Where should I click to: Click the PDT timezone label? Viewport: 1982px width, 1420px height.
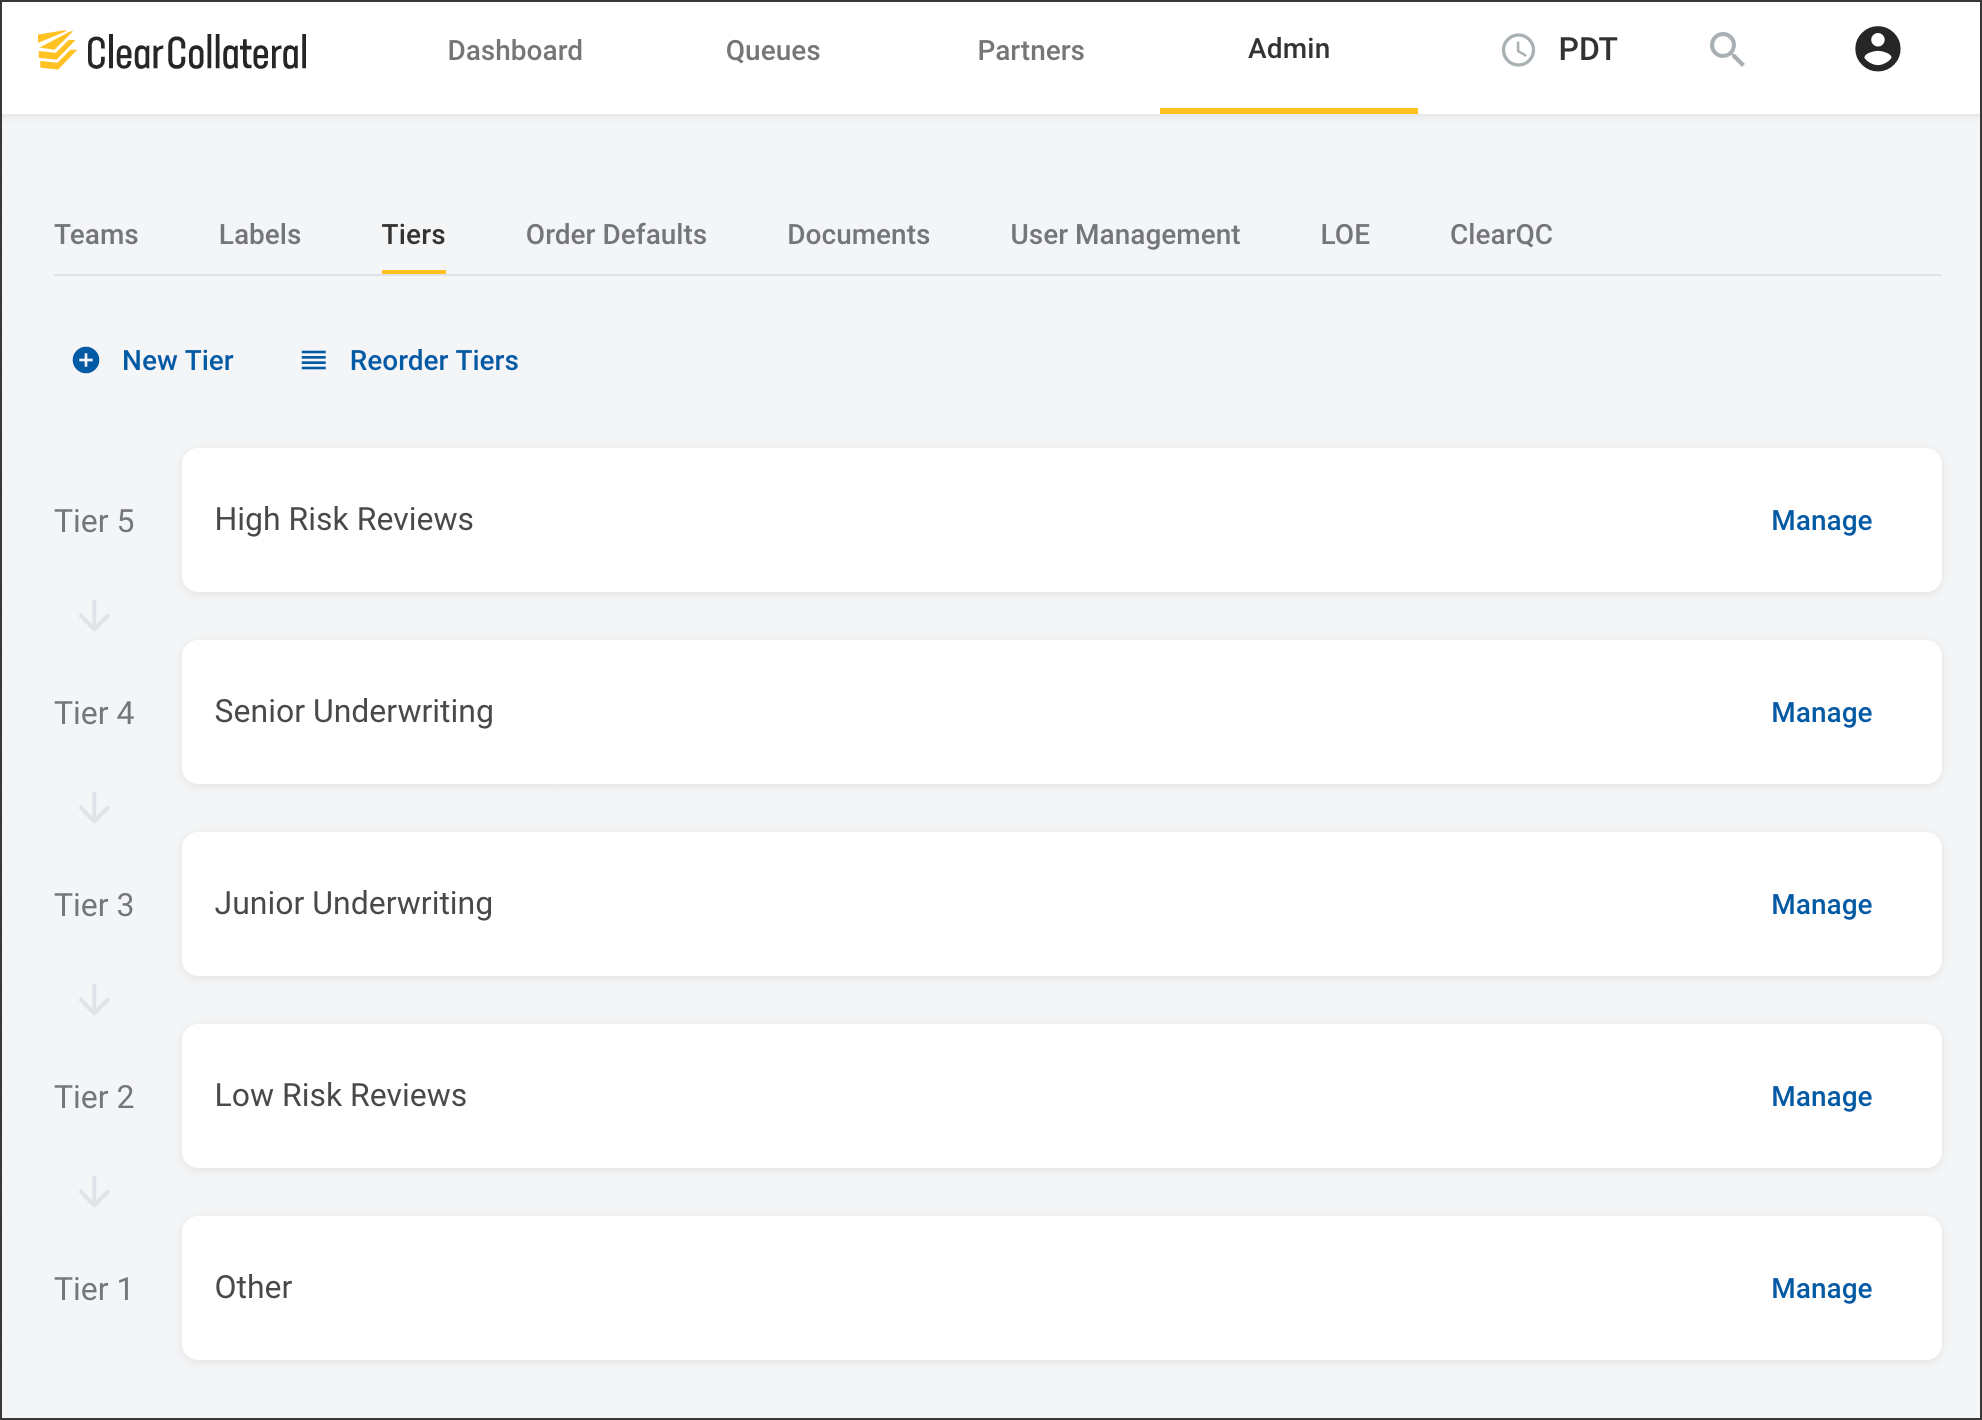pyautogui.click(x=1587, y=49)
